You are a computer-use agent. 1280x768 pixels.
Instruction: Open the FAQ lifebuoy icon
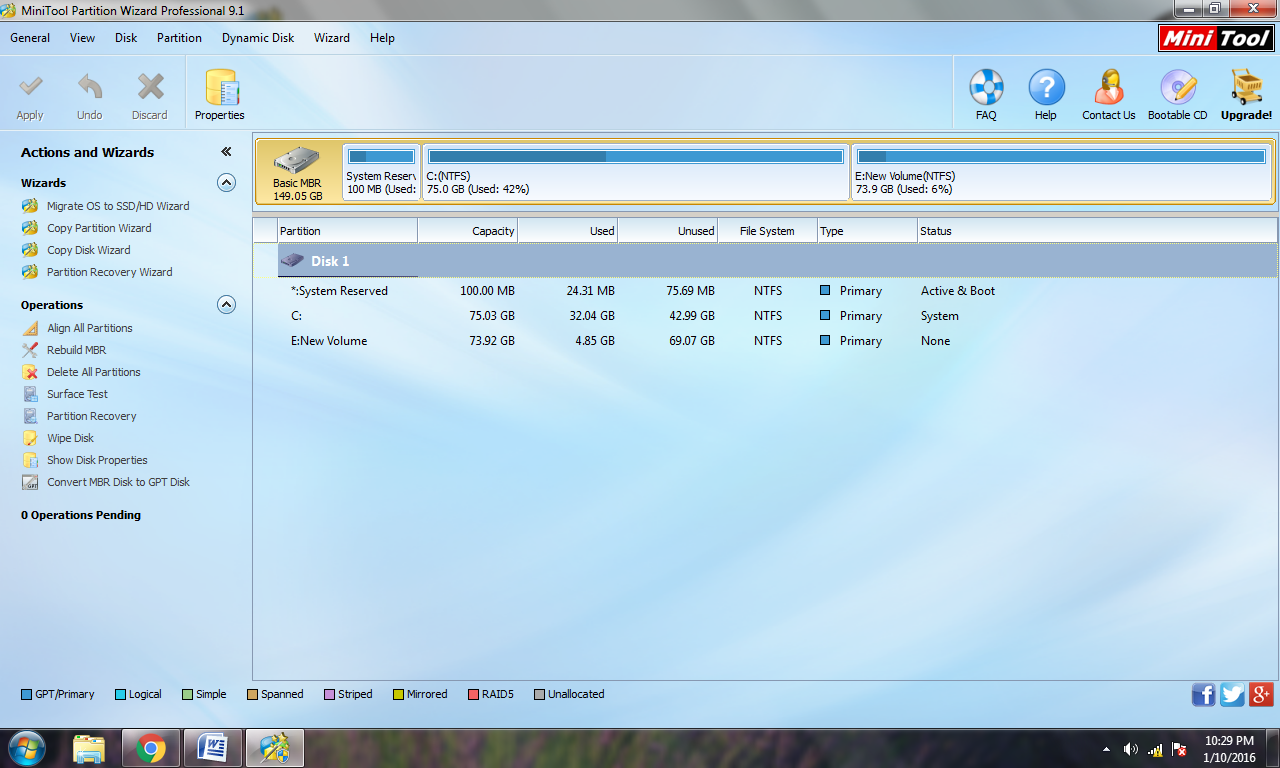986,88
